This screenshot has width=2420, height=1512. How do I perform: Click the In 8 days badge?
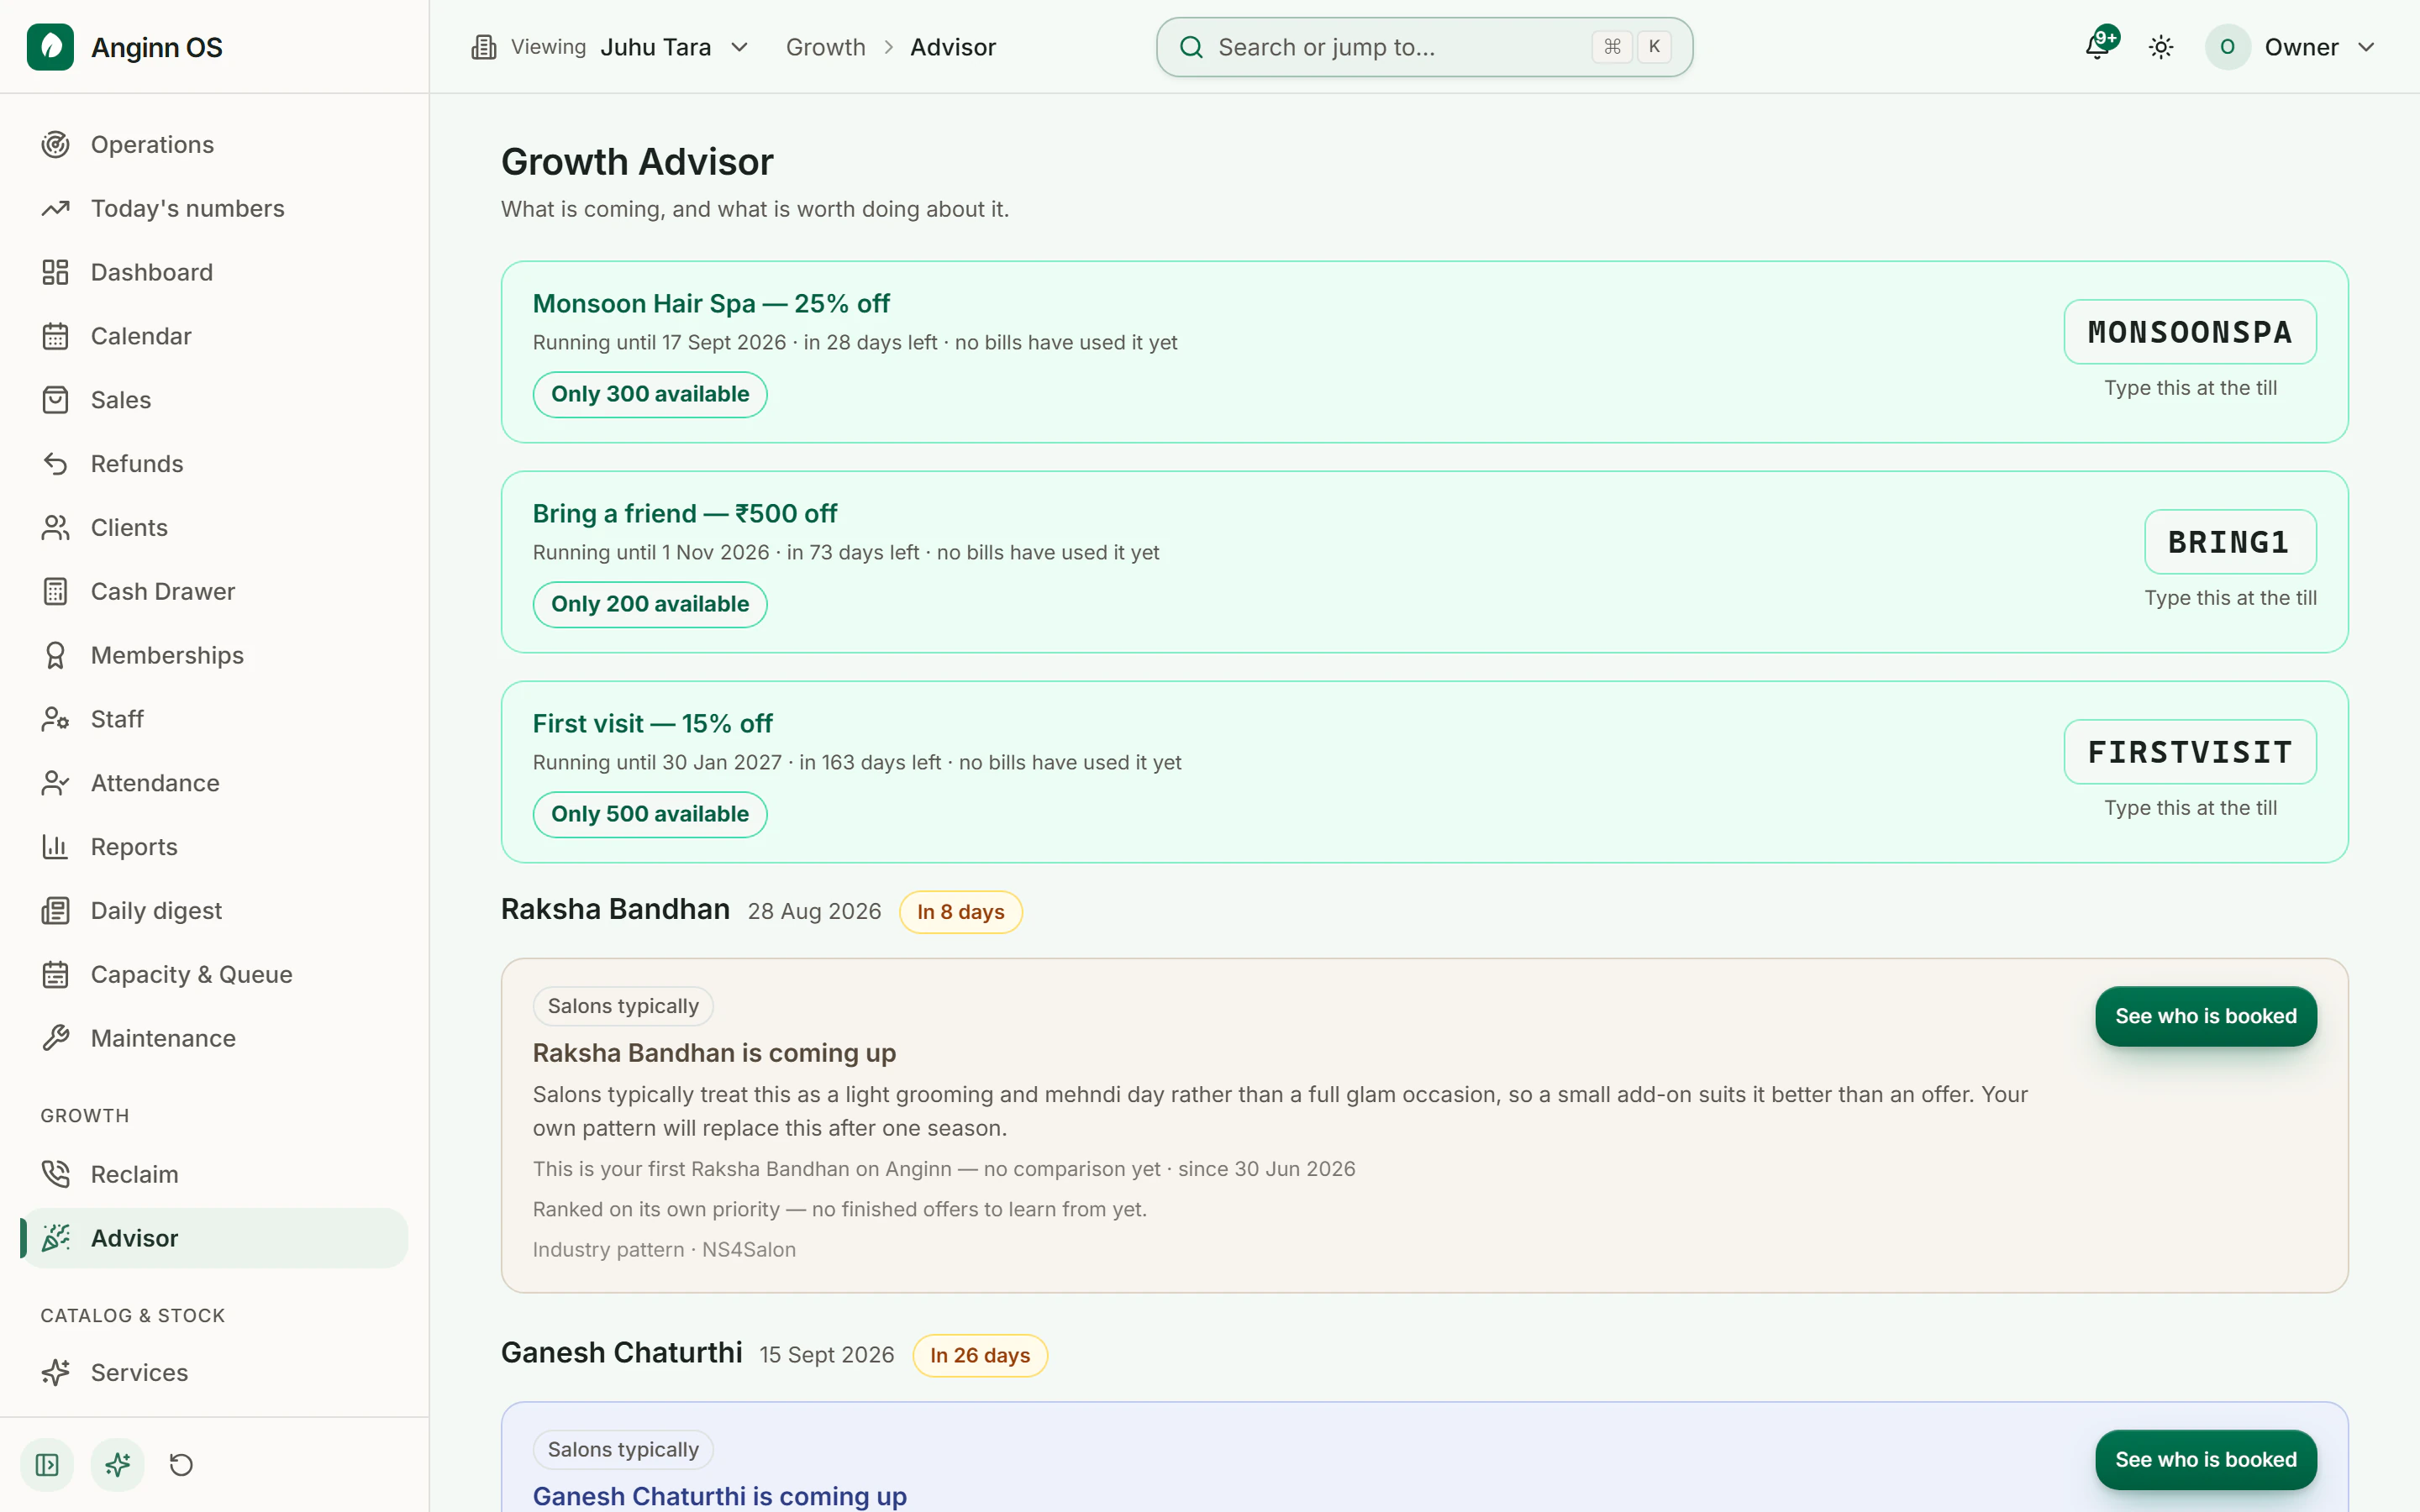coord(960,912)
